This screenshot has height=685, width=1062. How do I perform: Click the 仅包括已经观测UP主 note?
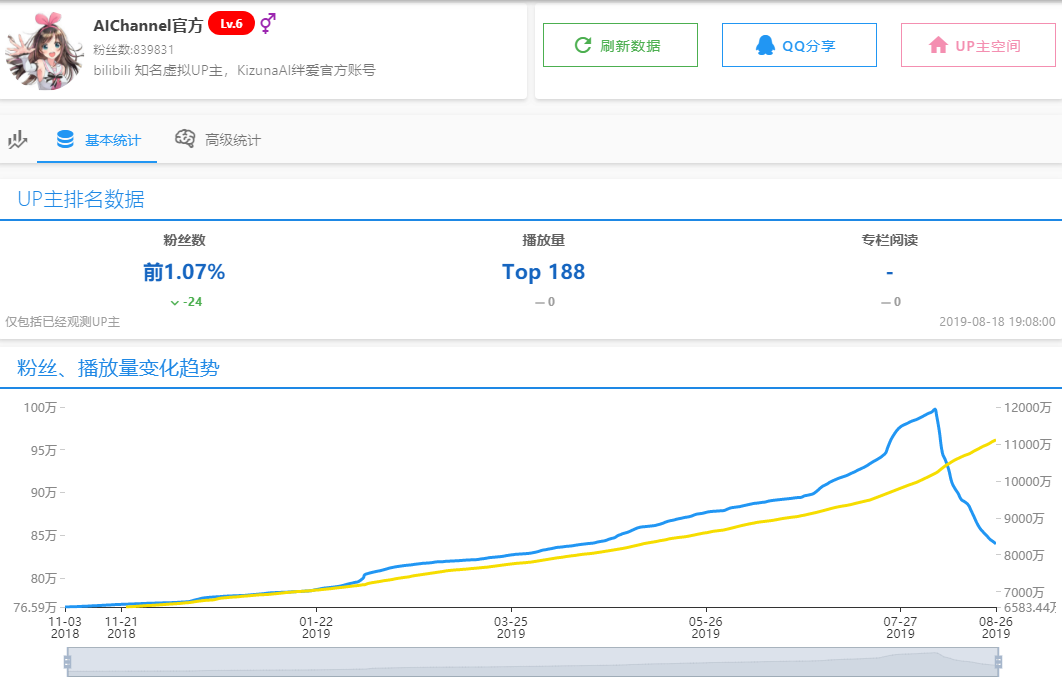(x=63, y=322)
